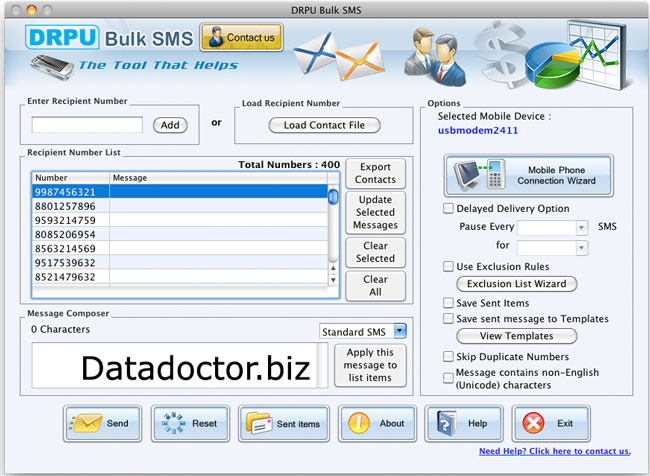Click the Add button
650x476 pixels.
(x=170, y=125)
